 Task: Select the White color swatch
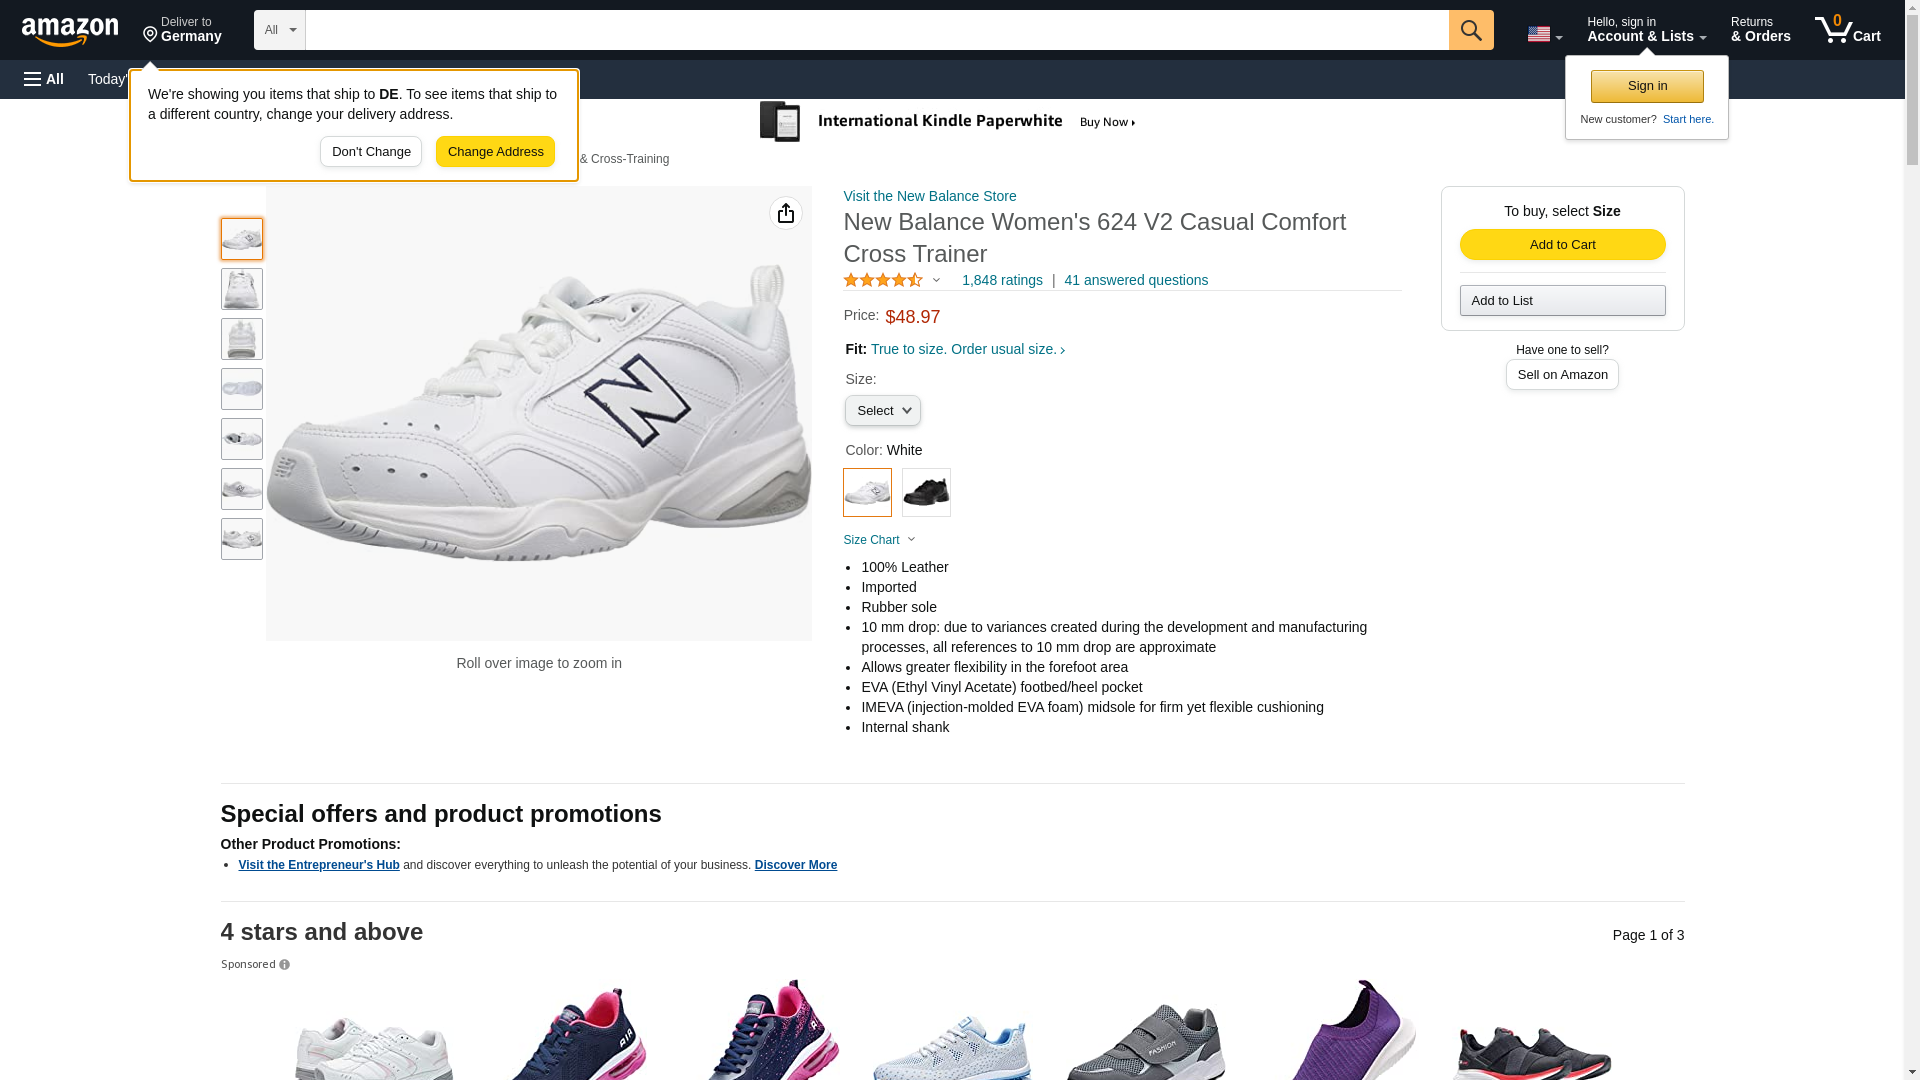click(867, 492)
